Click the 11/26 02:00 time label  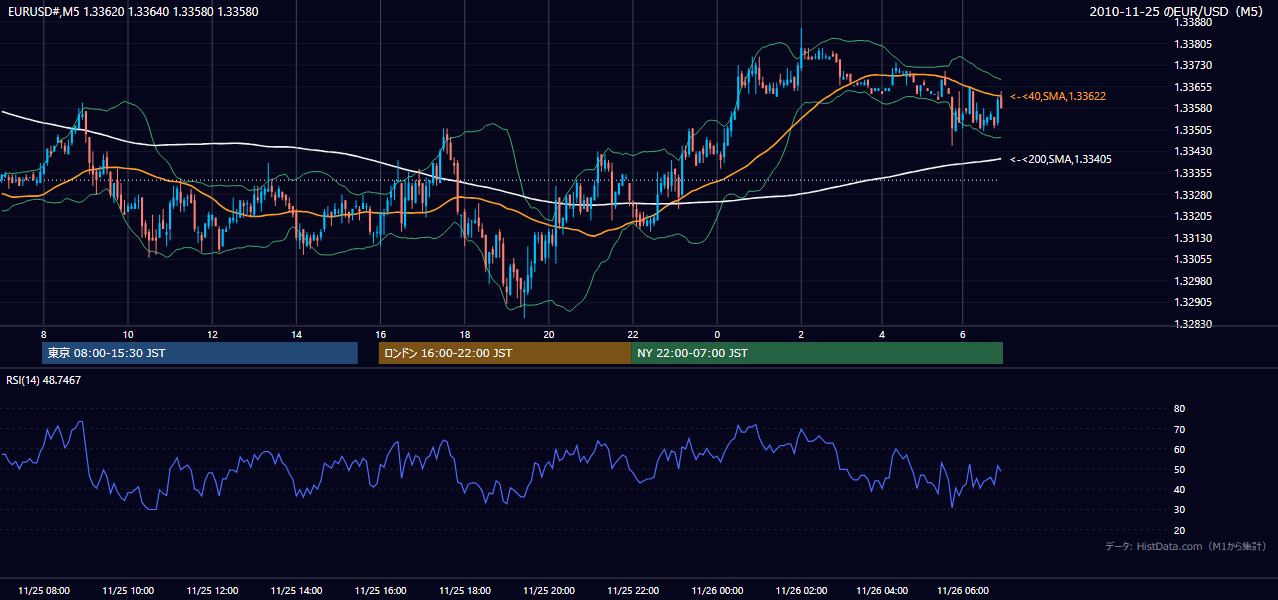(x=801, y=591)
